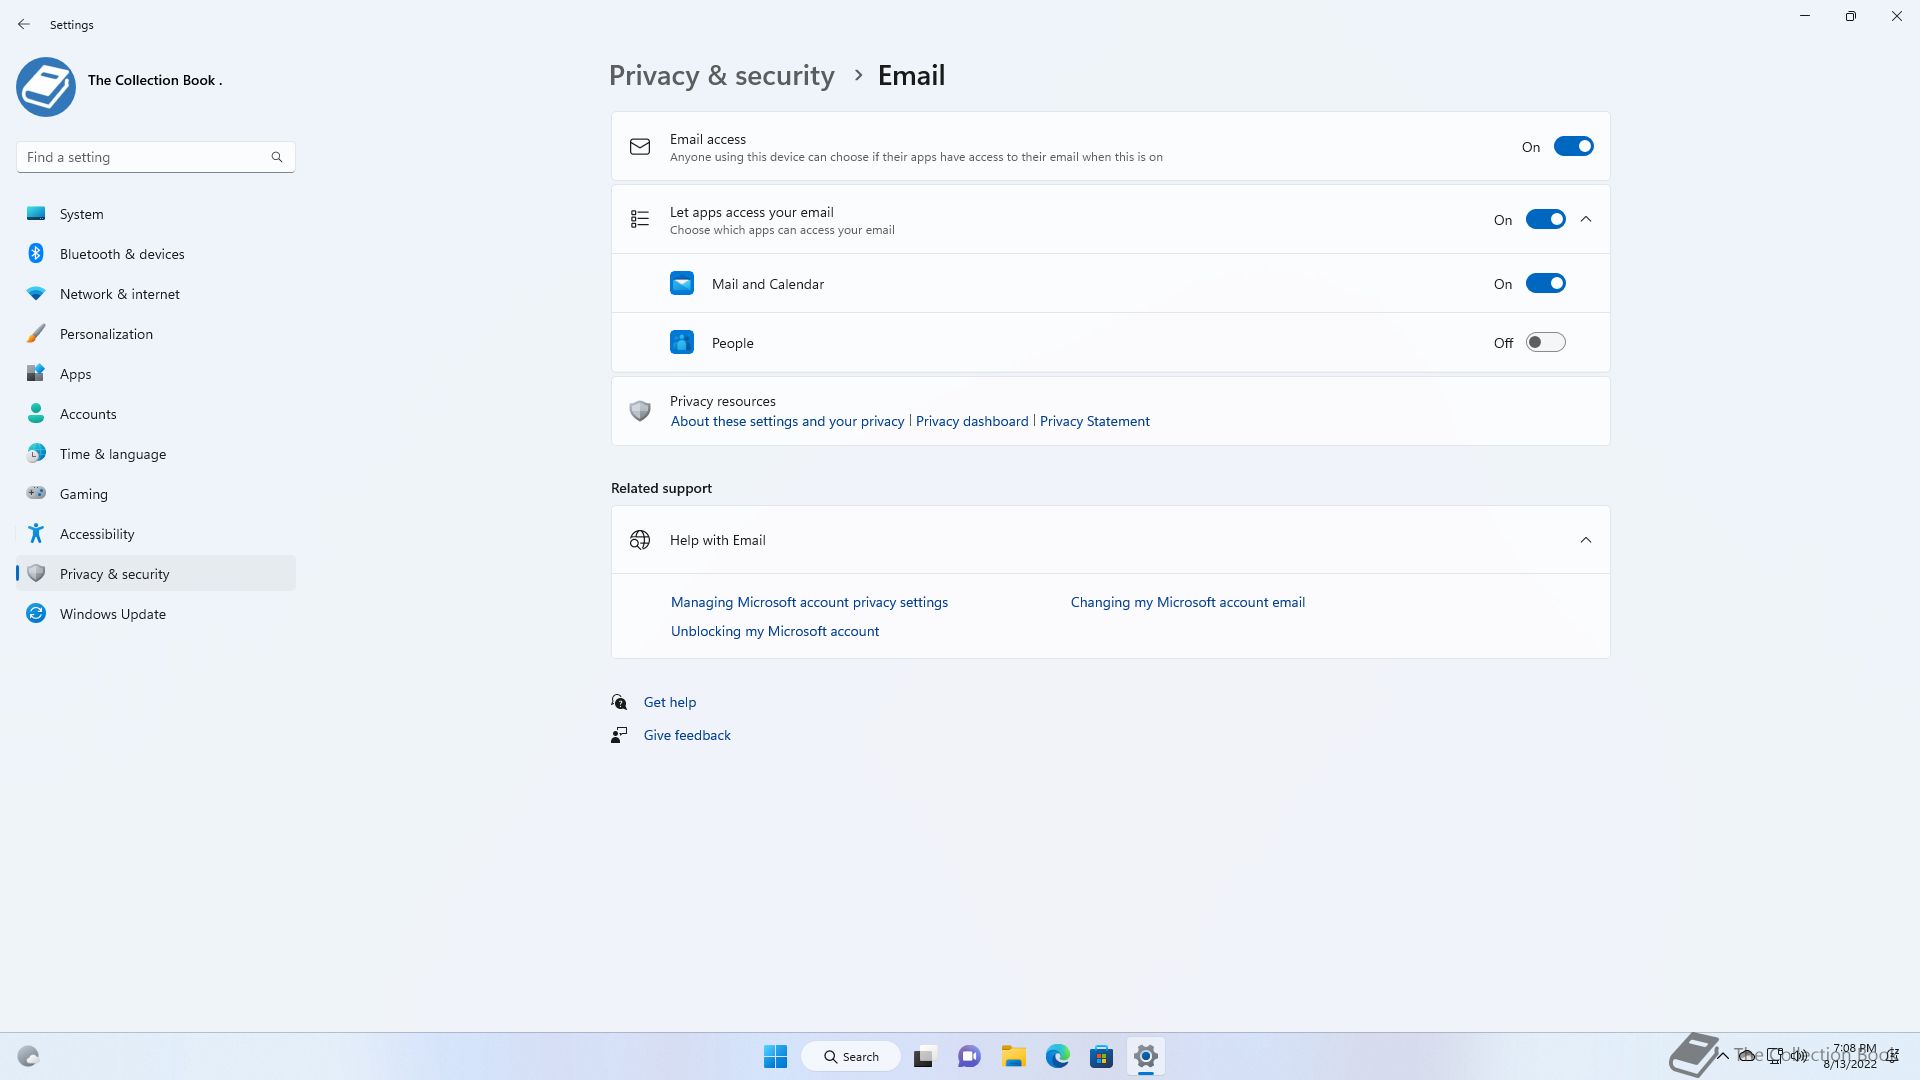Toggle Let apps access your email switch
This screenshot has width=1920, height=1080.
click(1545, 220)
